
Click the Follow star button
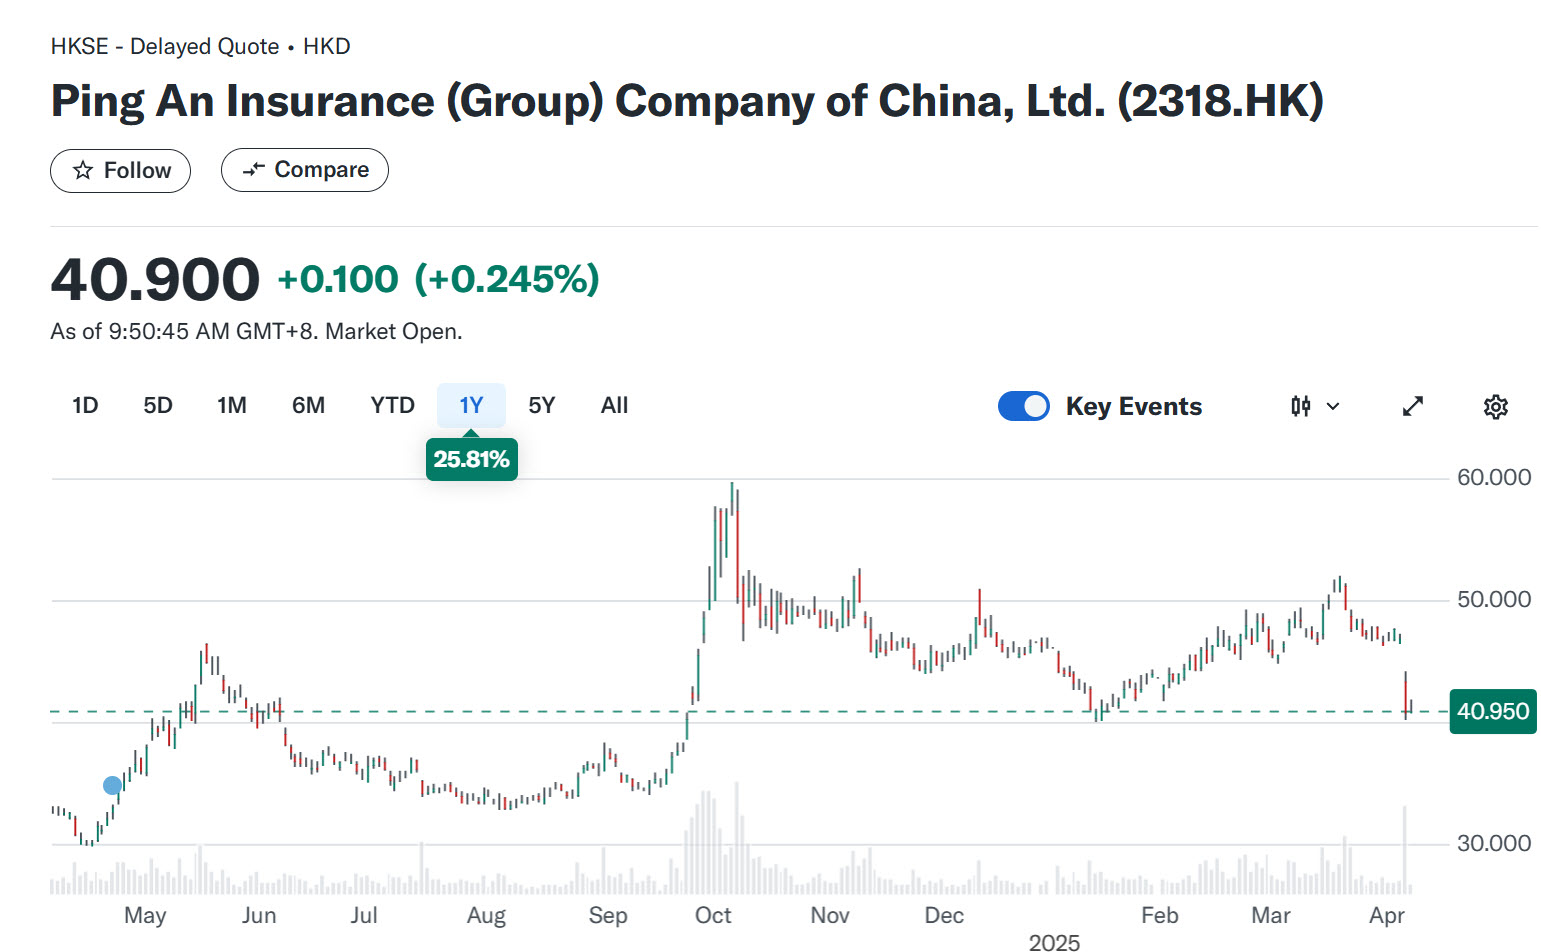[120, 171]
